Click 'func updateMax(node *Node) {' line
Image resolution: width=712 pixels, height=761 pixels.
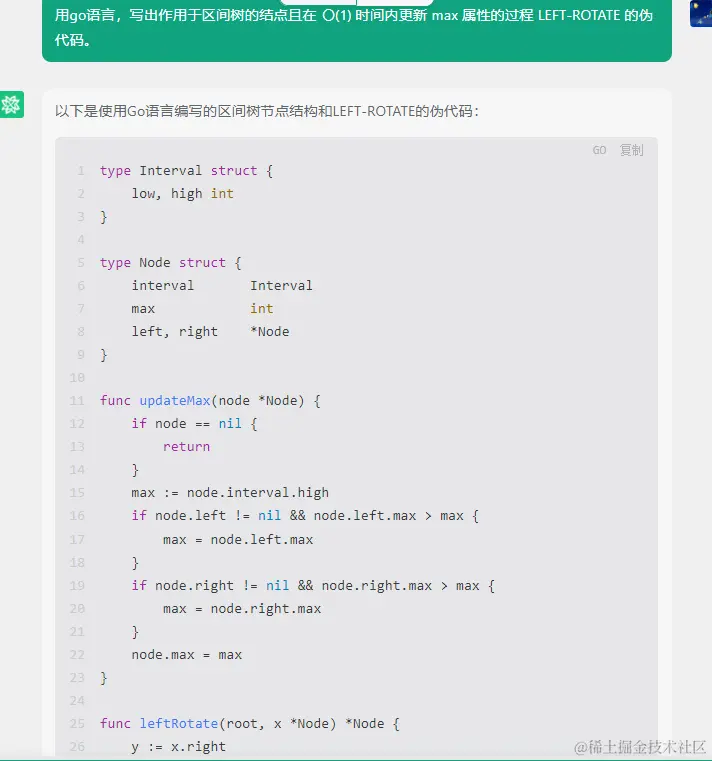pos(210,400)
